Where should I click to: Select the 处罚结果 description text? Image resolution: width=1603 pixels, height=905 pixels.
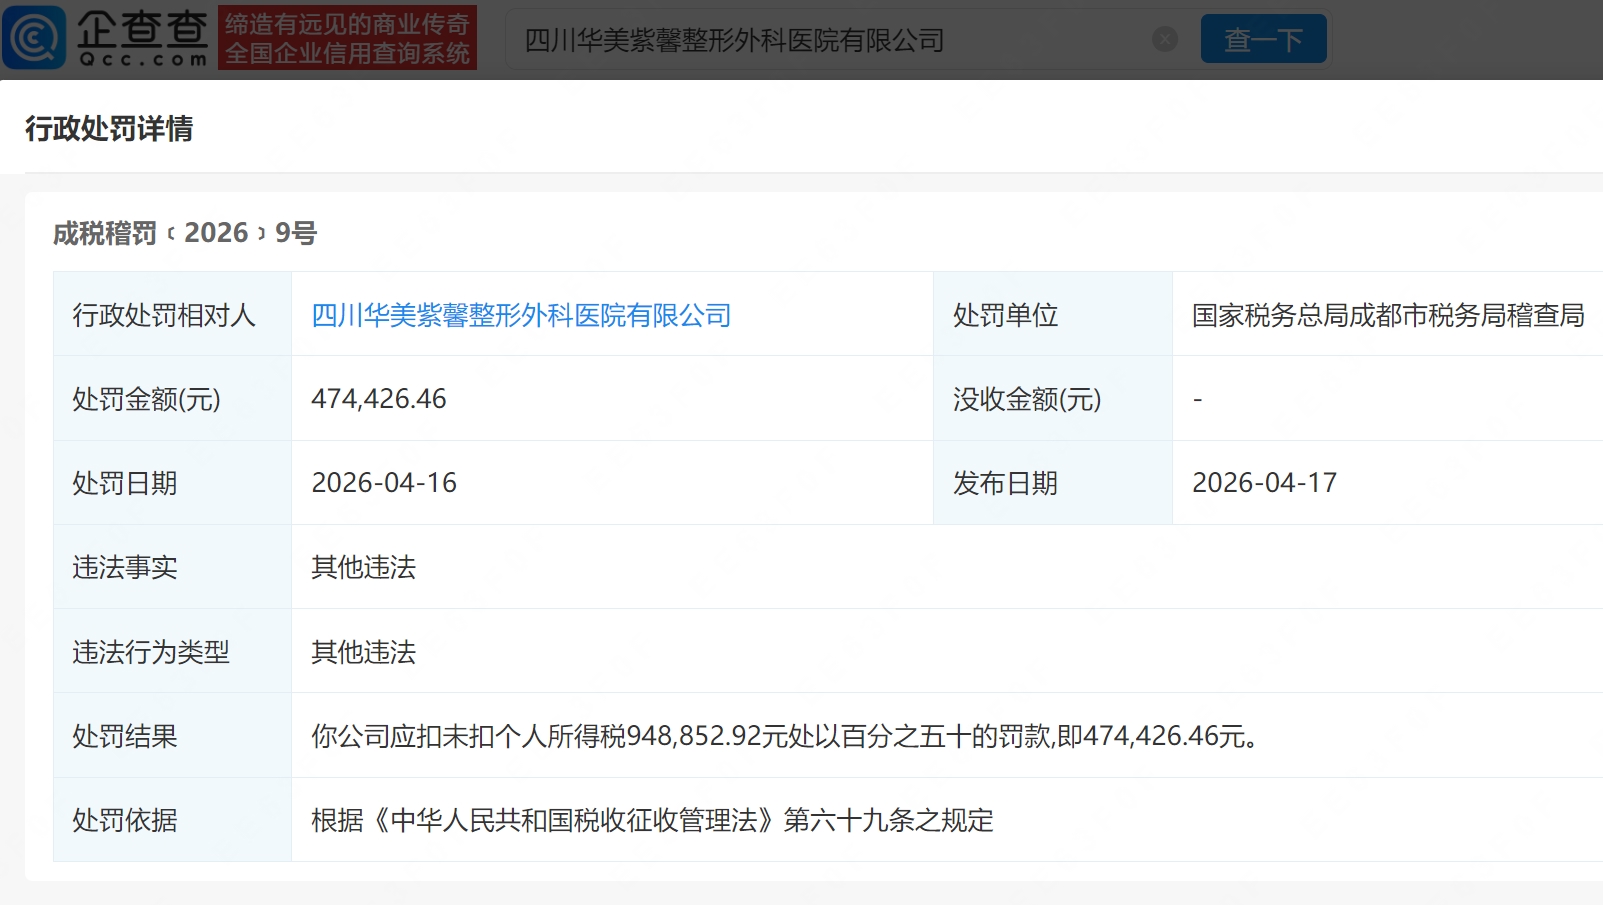coord(786,736)
